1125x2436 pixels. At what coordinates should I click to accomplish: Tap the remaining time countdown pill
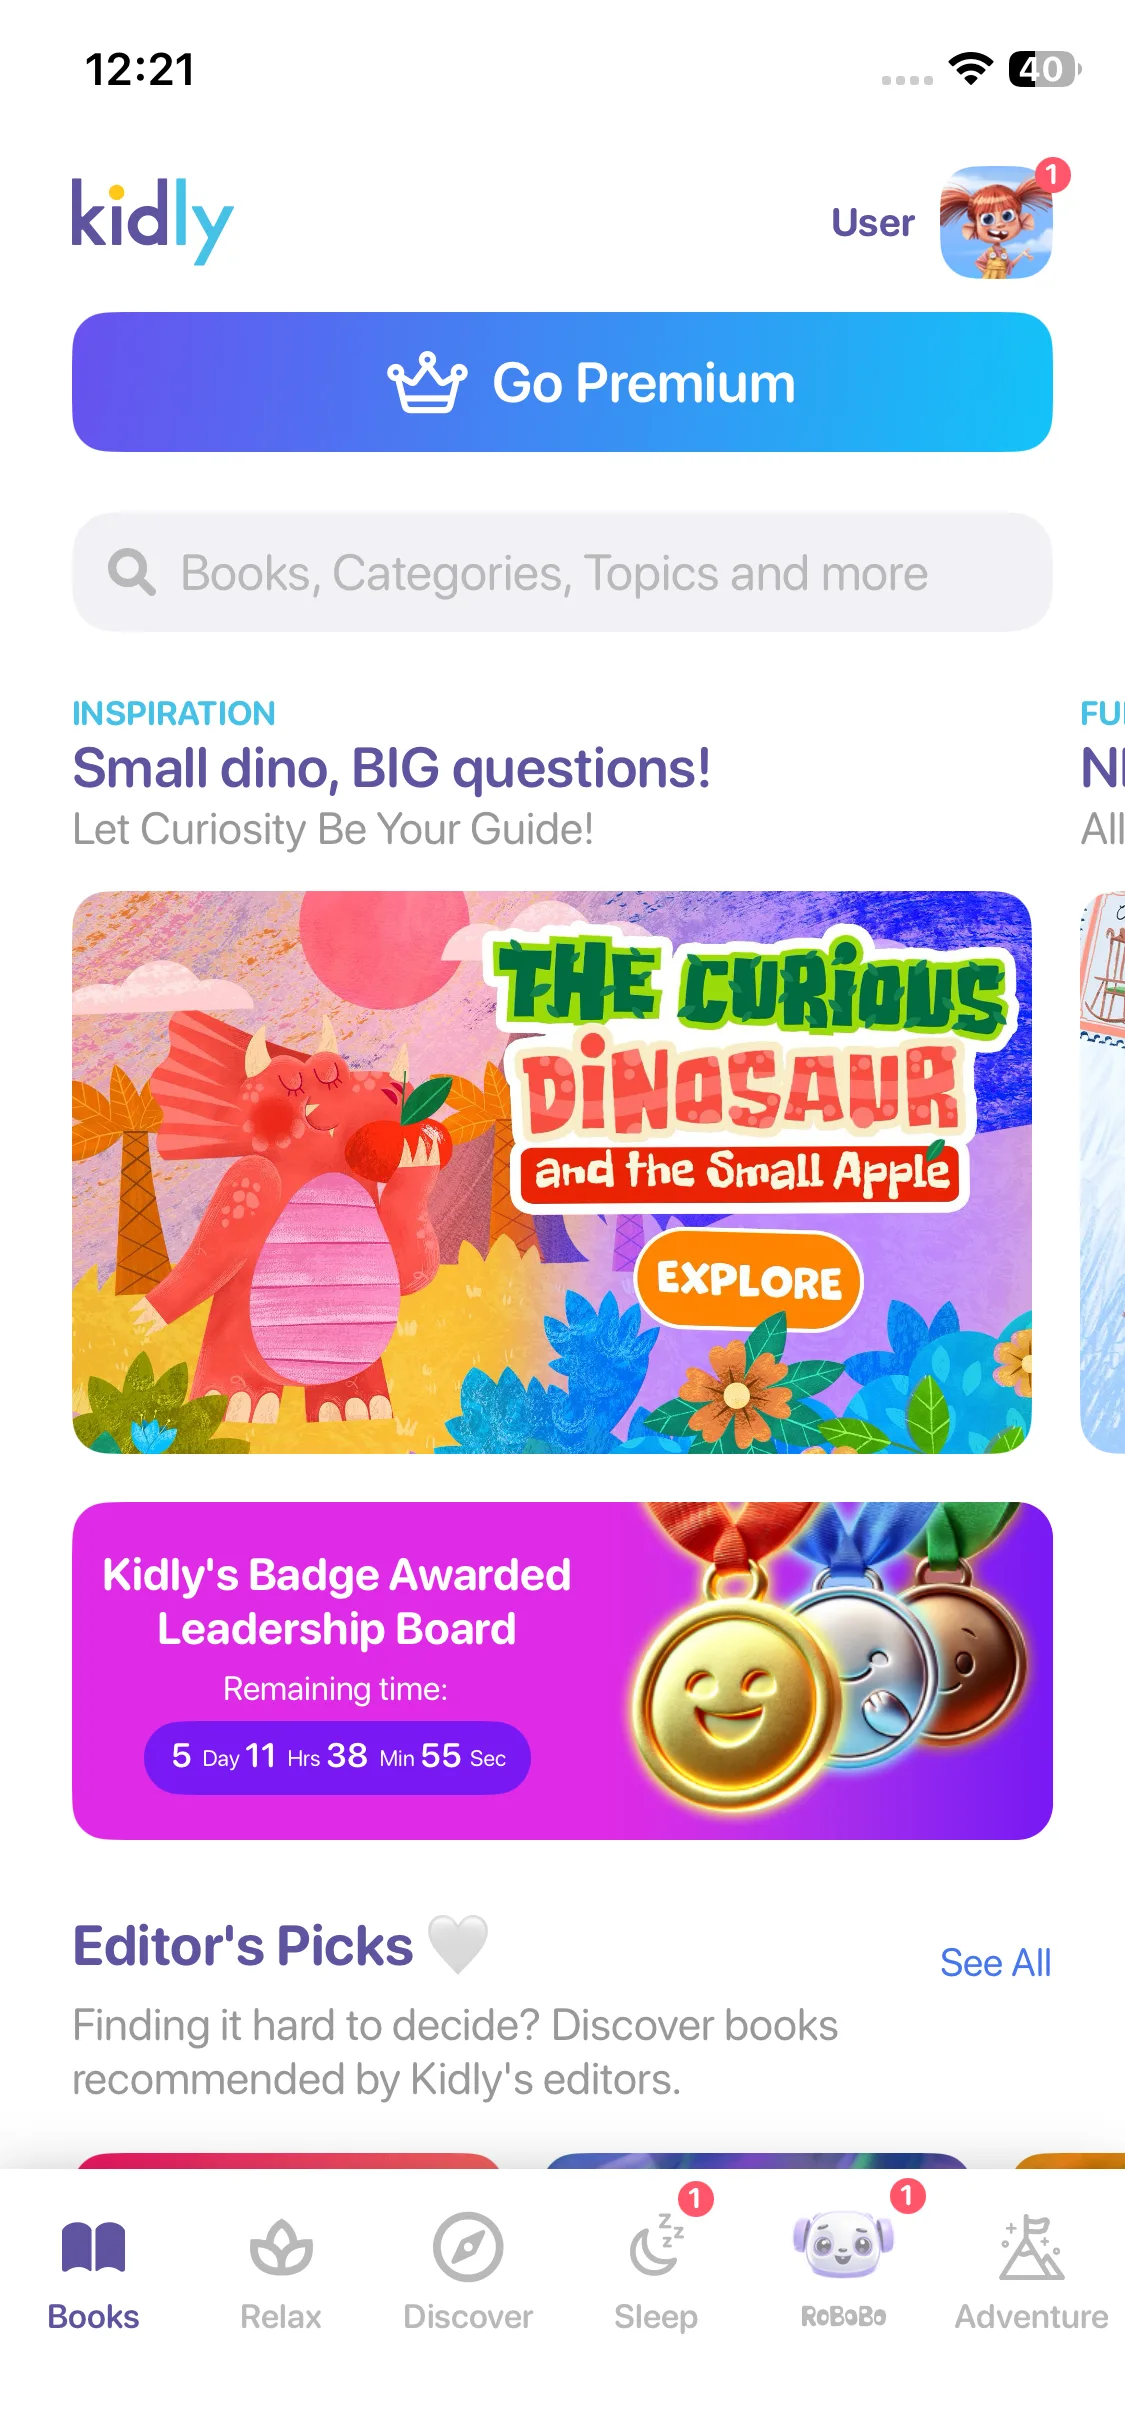click(x=337, y=1757)
